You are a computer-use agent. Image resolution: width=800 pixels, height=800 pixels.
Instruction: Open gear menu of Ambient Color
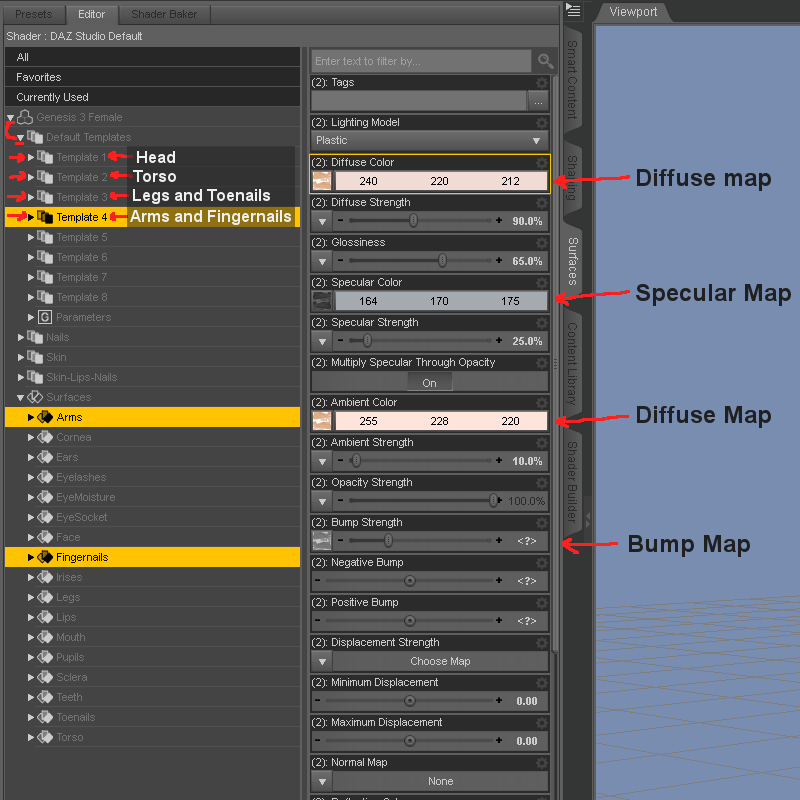(541, 403)
